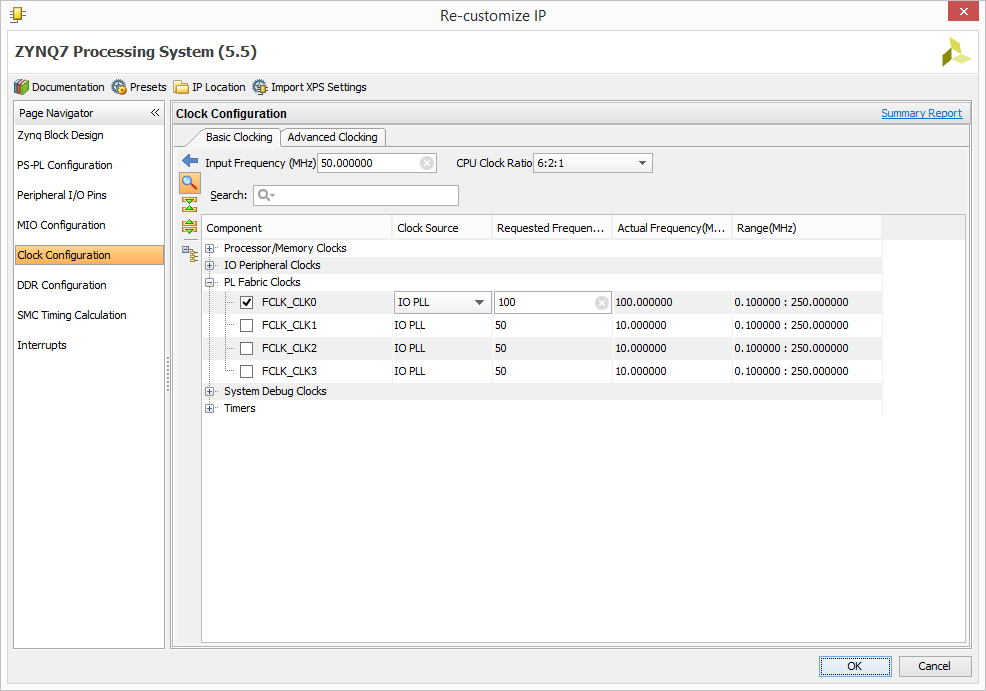The height and width of the screenshot is (691, 986).
Task: Uncheck the FCLK_CLK0 checkbox
Action: [246, 302]
